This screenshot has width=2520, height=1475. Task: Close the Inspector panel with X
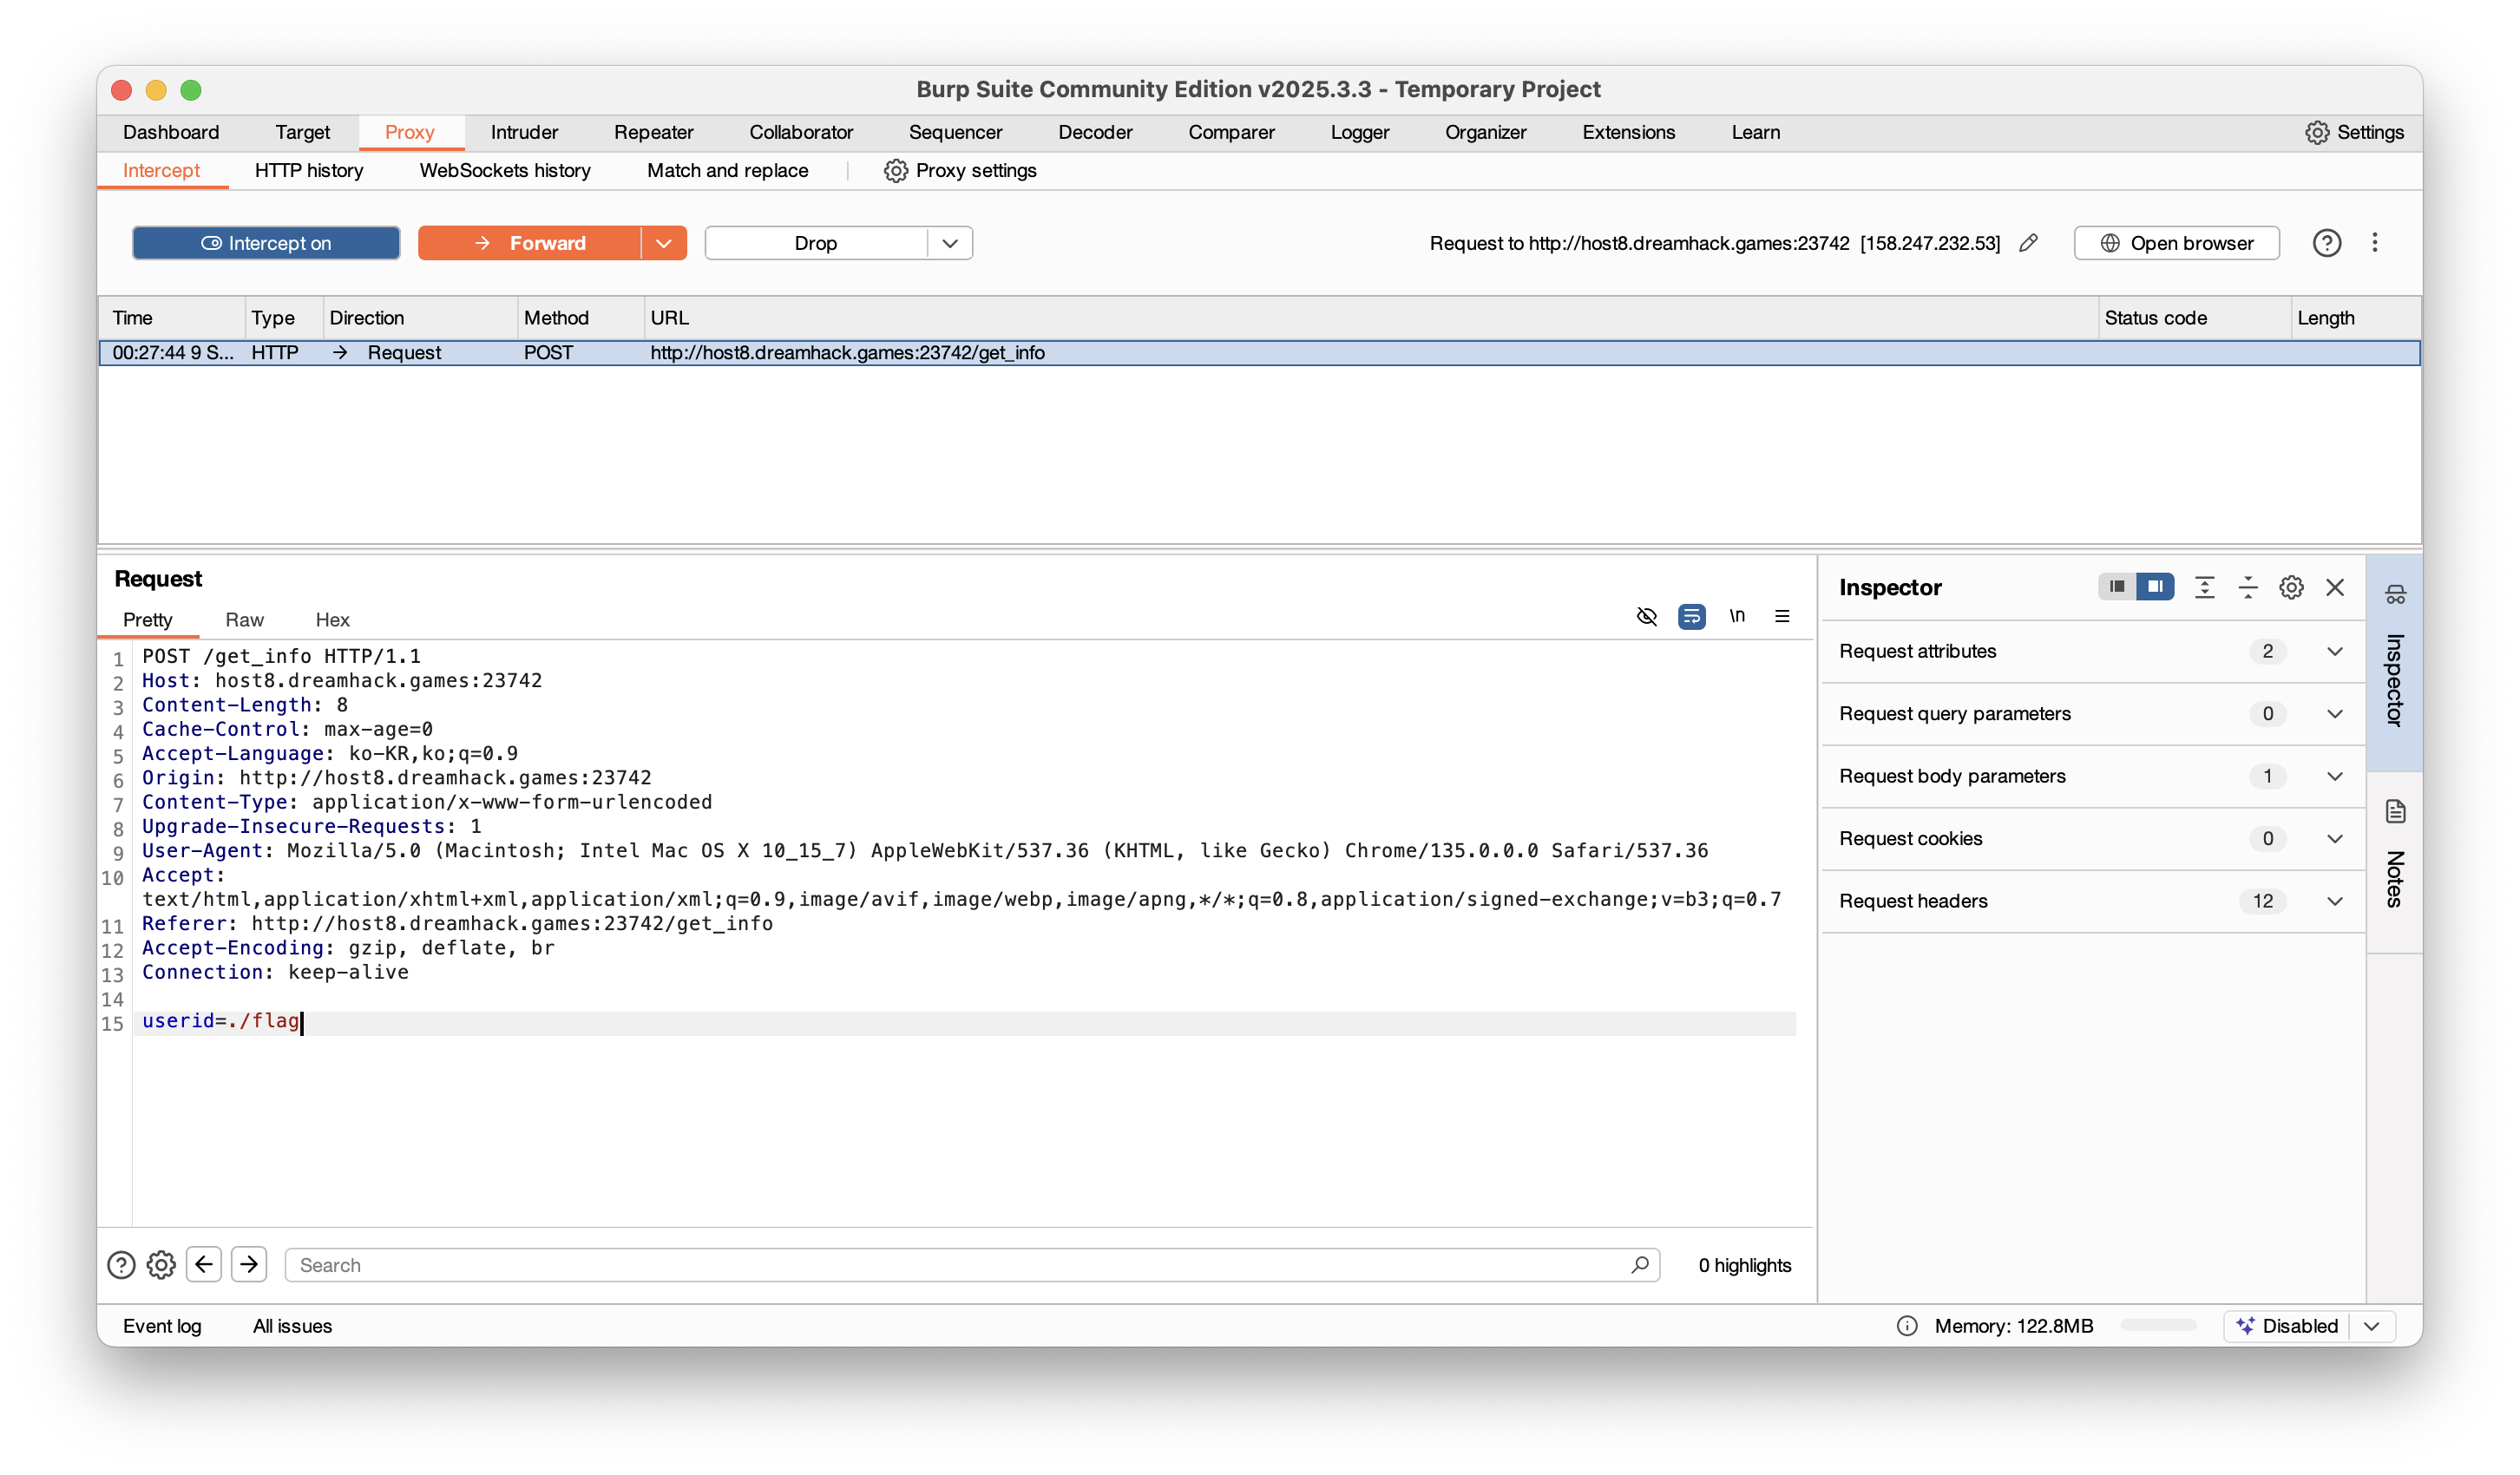pyautogui.click(x=2335, y=587)
